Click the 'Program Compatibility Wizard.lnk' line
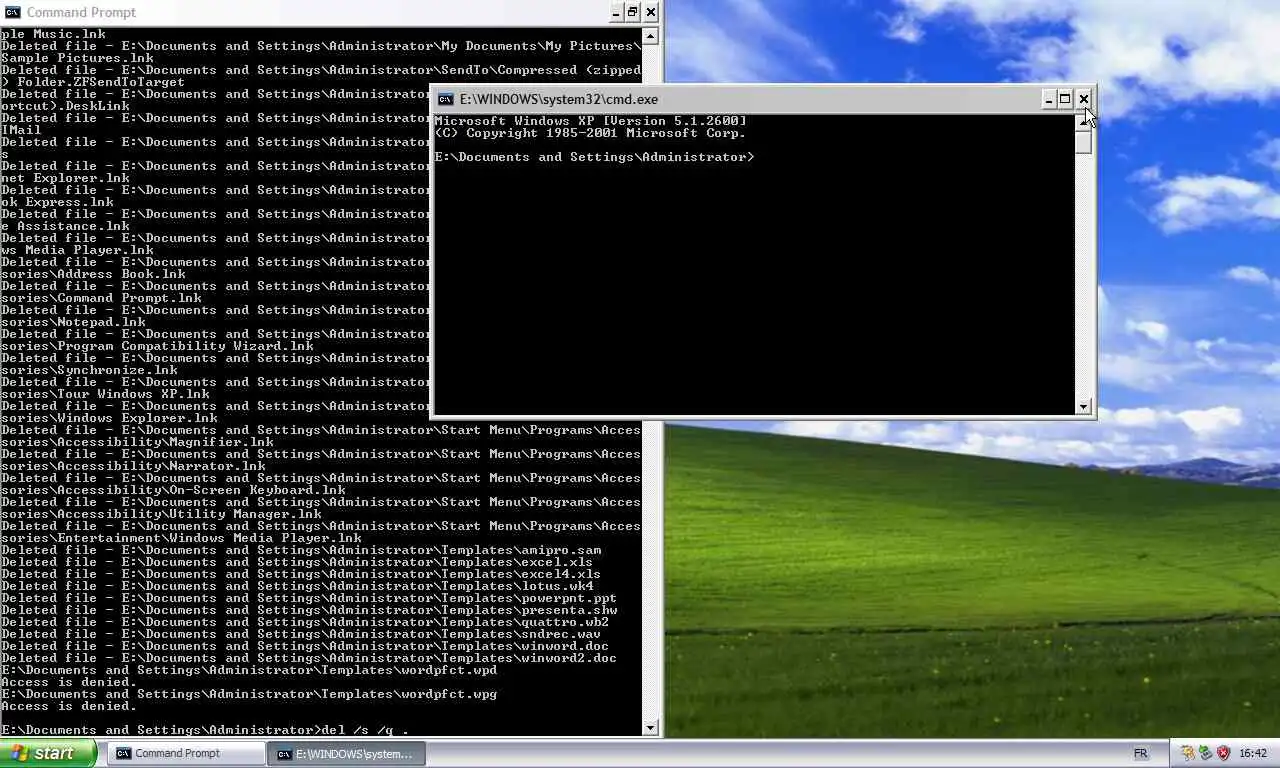Viewport: 1280px width, 768px height. [156, 346]
